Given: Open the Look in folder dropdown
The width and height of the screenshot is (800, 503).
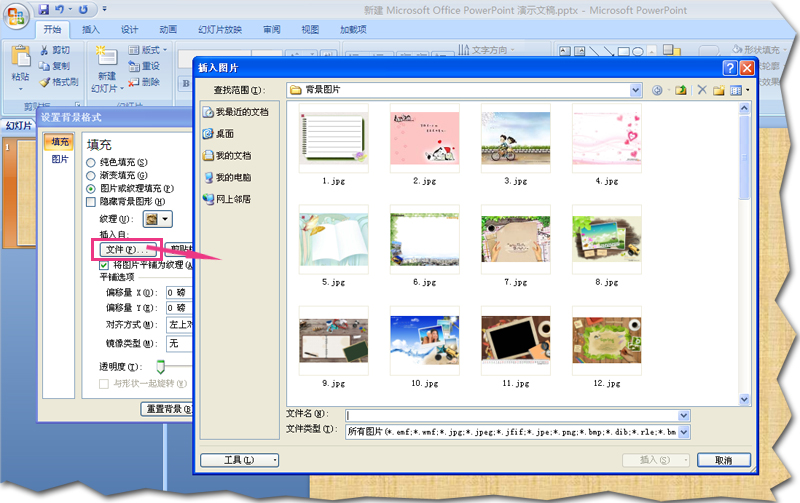Looking at the screenshot, I should tap(635, 90).
